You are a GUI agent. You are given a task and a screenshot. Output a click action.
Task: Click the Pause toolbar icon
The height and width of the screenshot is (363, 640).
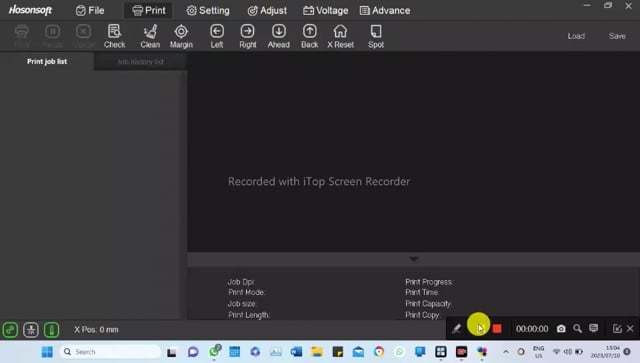52,36
